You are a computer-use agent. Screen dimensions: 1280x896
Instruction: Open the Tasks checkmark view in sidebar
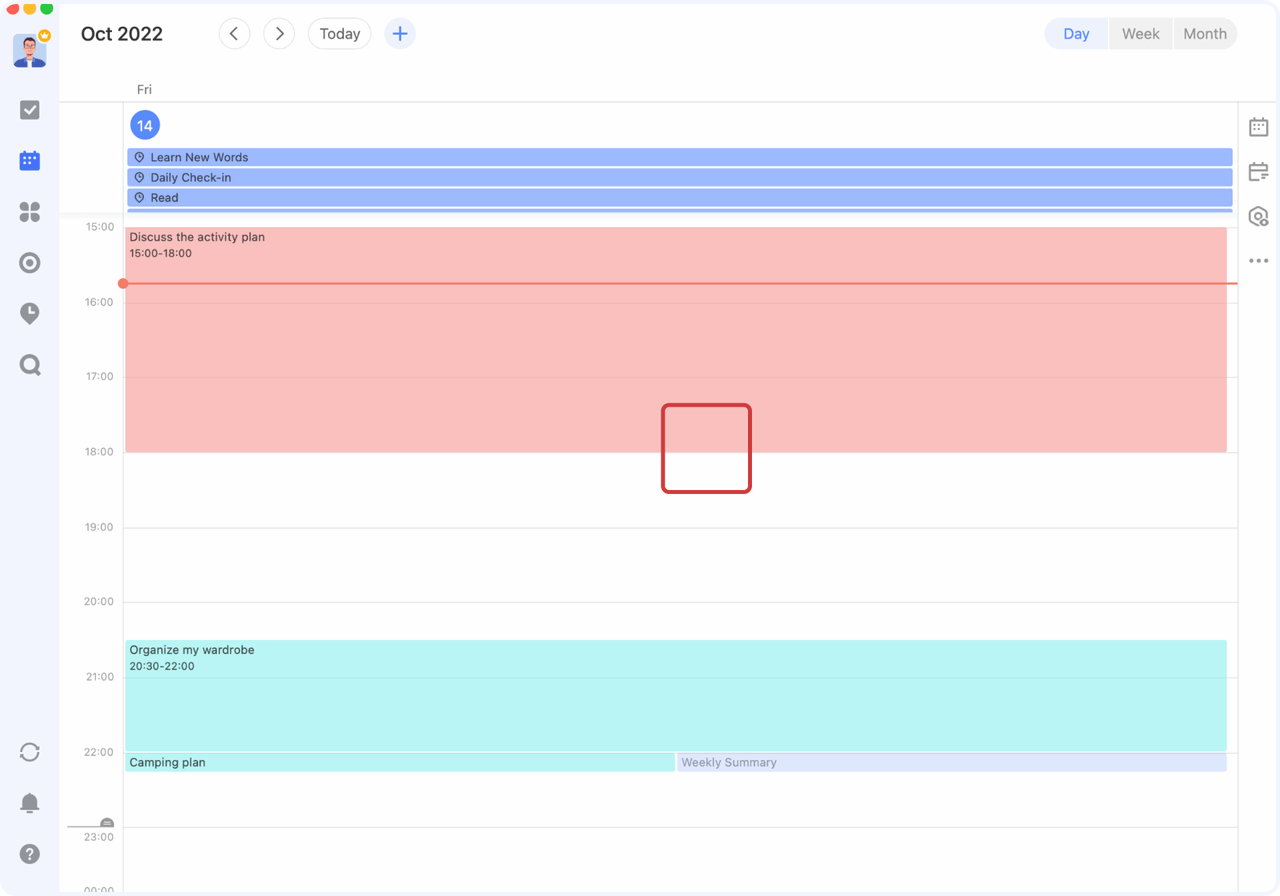pos(30,110)
